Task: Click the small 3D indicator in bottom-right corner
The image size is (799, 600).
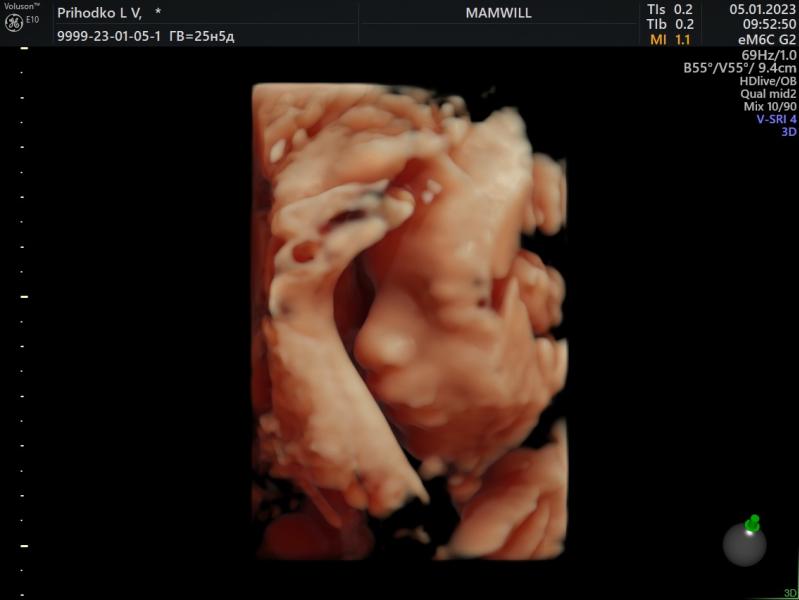Action: point(789,593)
